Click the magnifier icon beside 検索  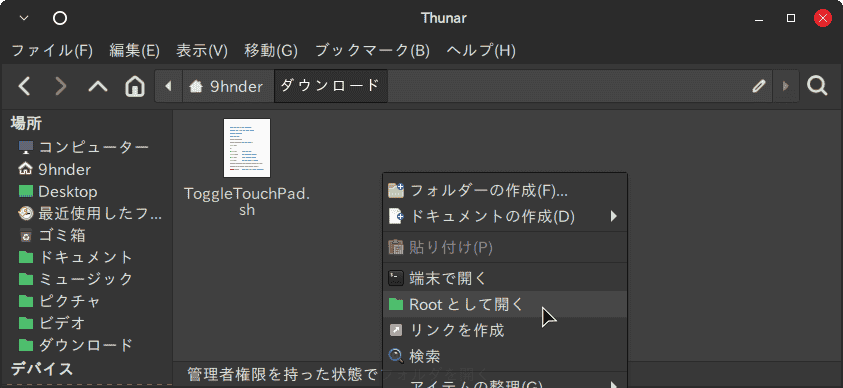pyautogui.click(x=396, y=356)
